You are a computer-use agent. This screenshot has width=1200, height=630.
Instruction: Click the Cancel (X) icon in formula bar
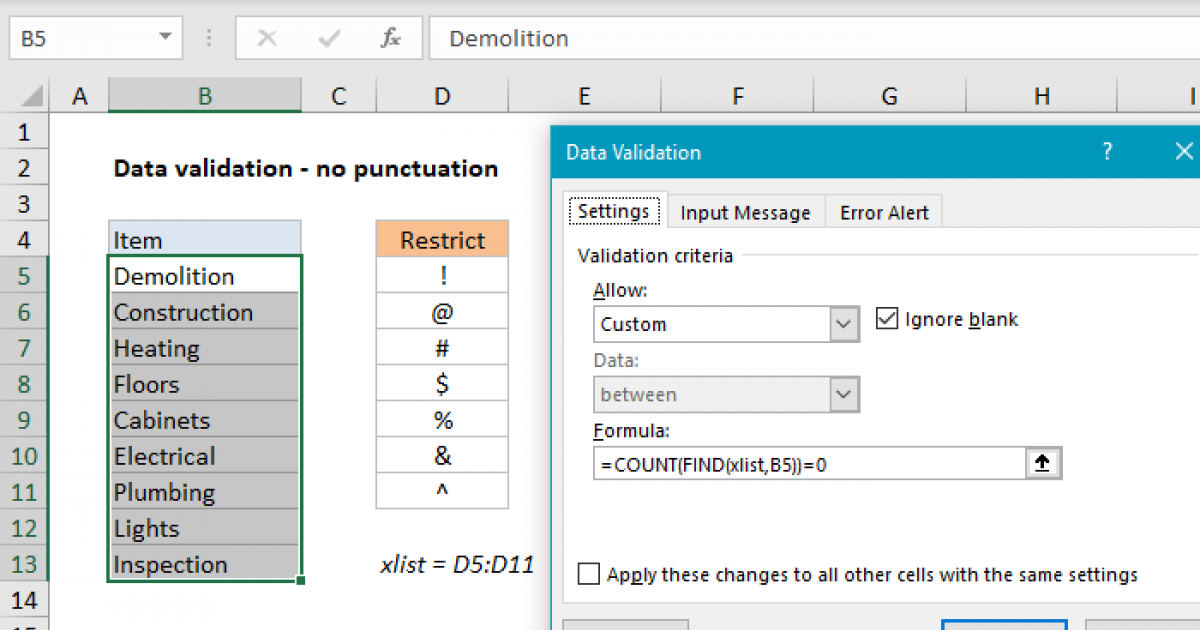[268, 39]
